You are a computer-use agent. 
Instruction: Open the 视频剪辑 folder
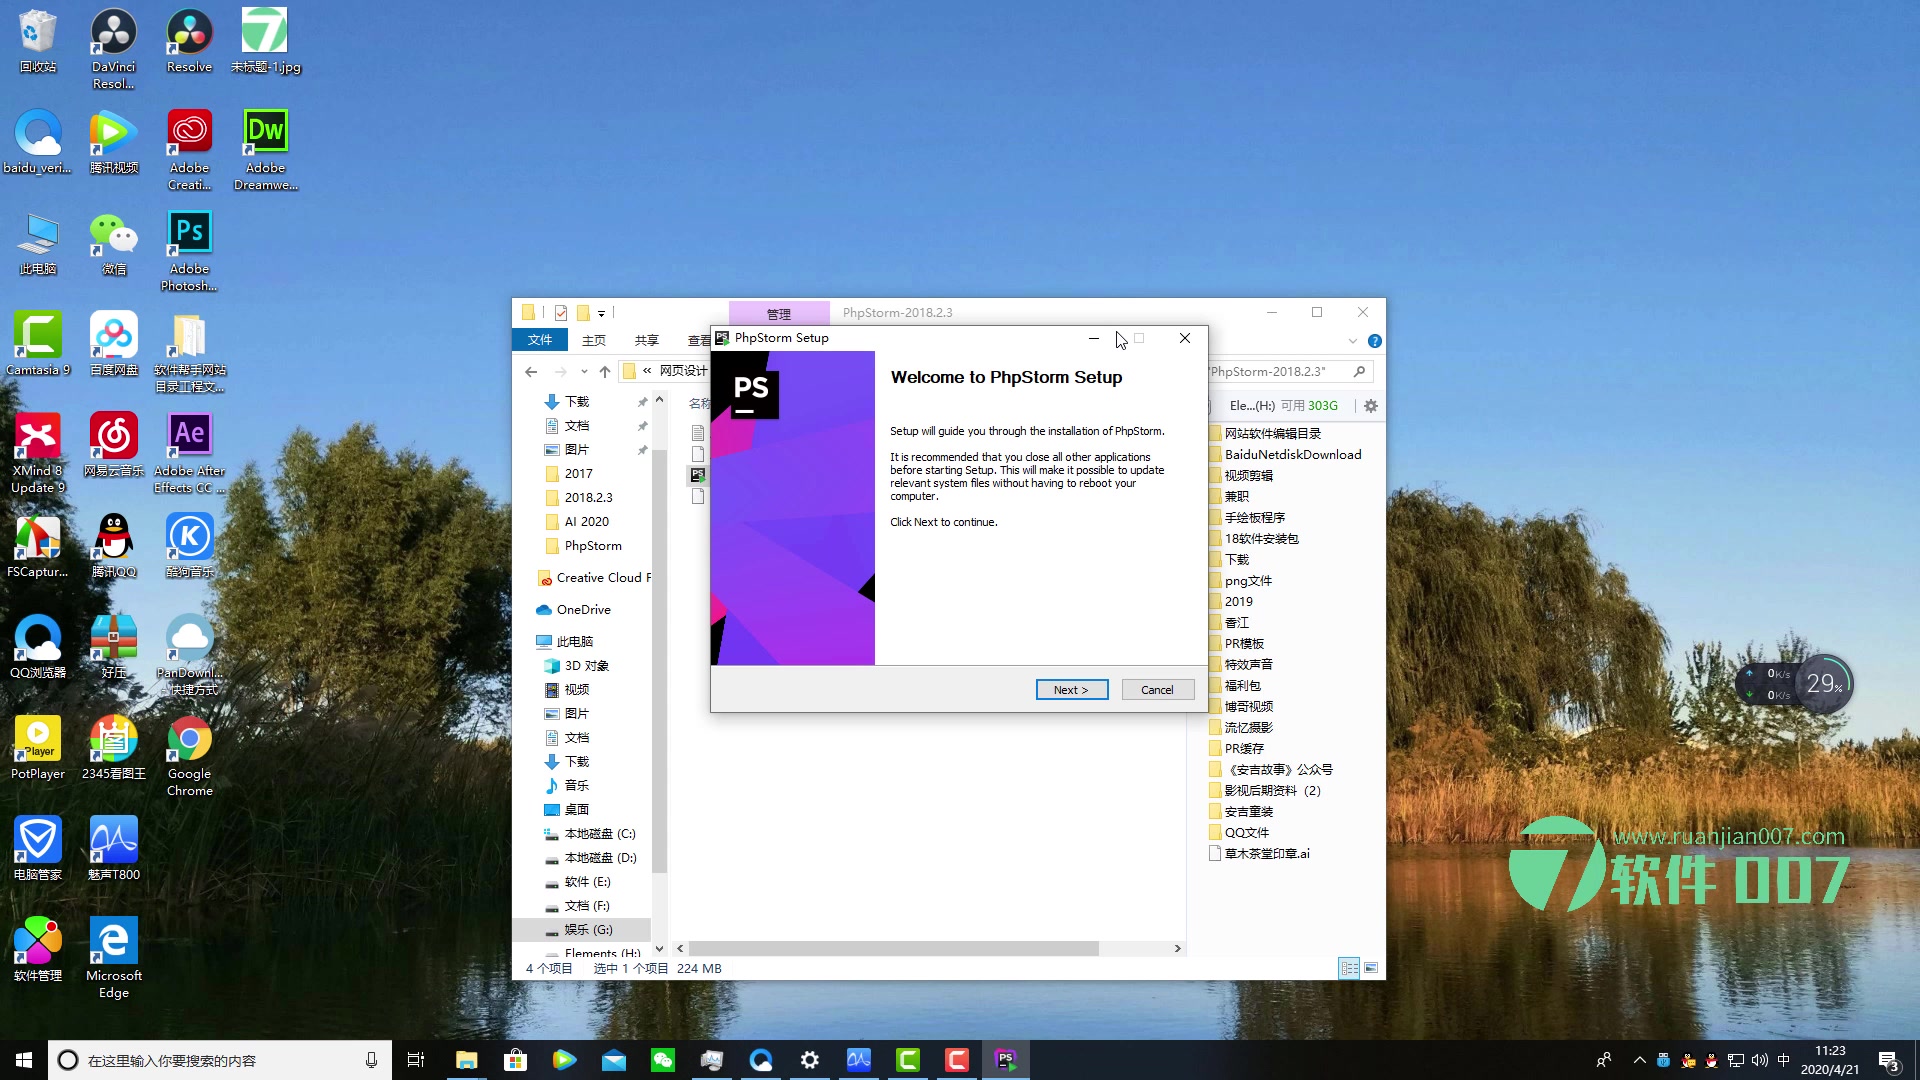pos(1248,476)
